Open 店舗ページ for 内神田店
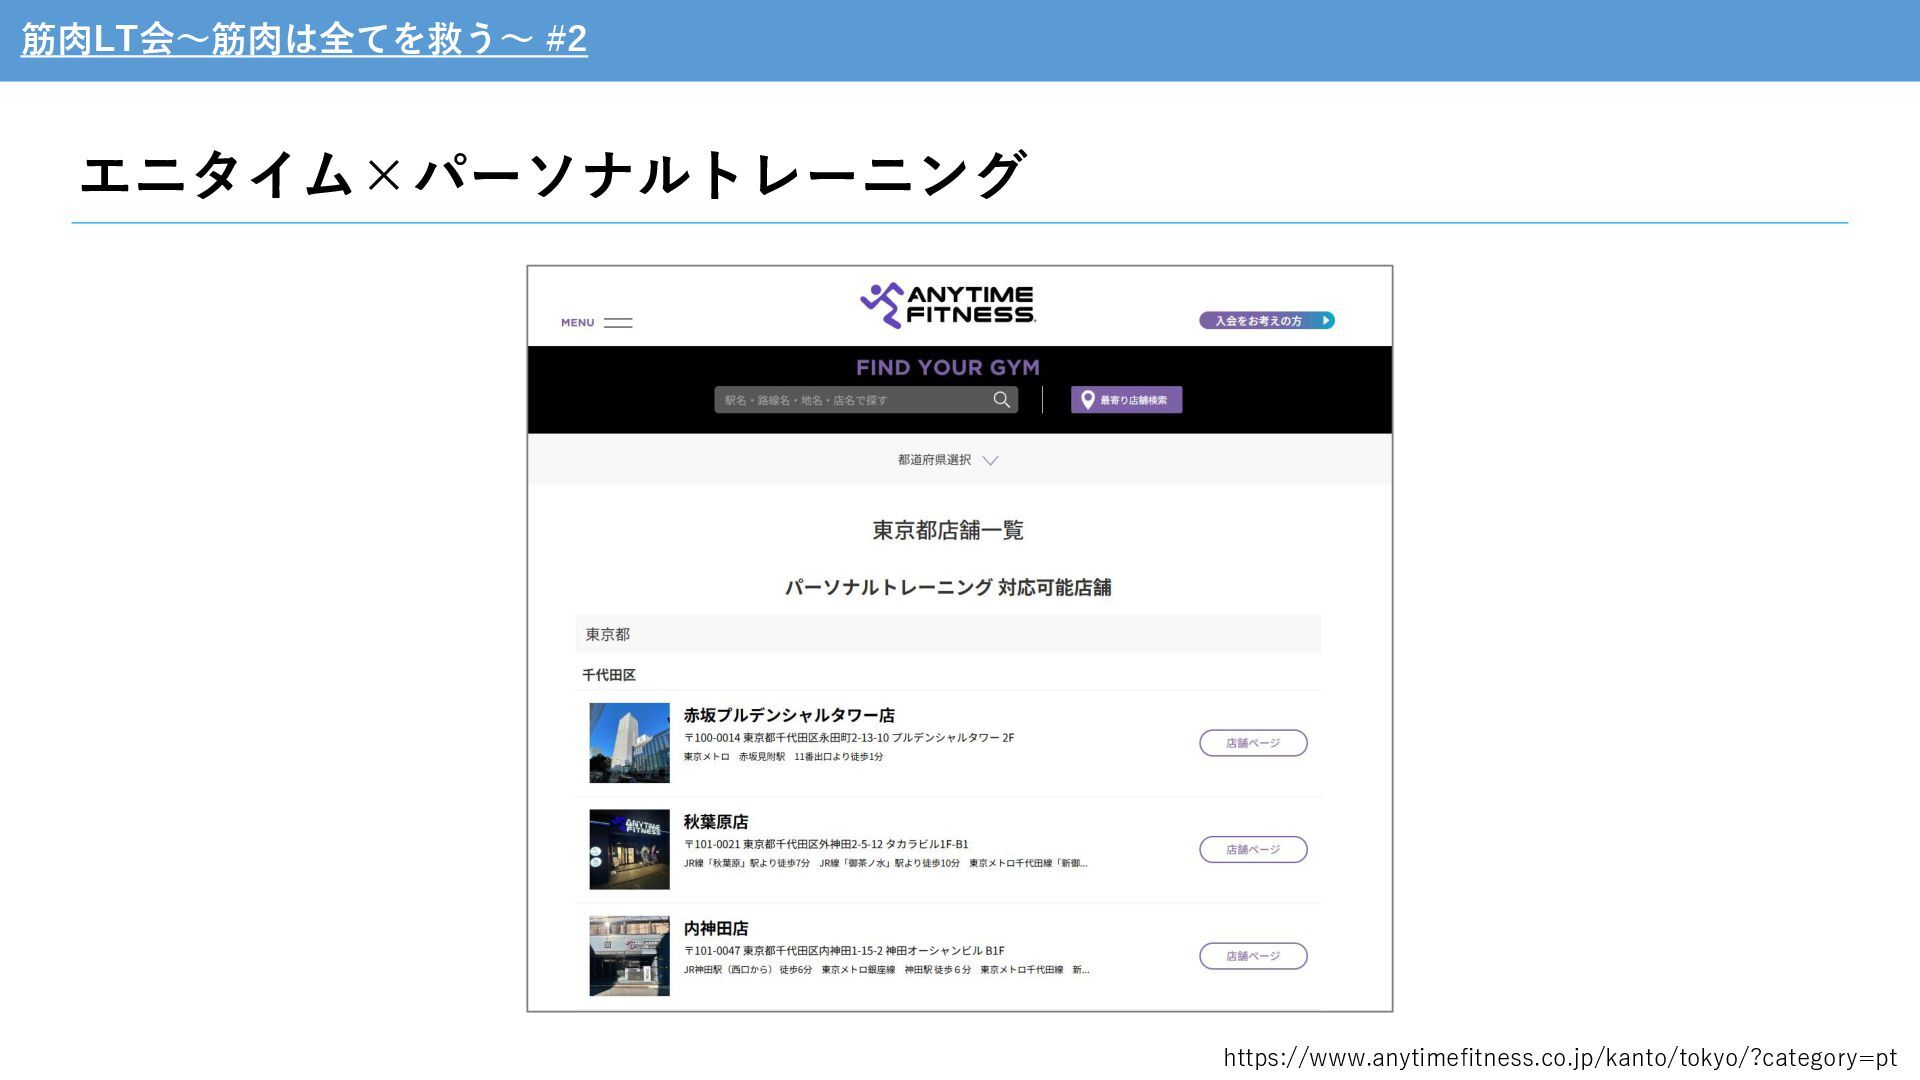 click(x=1253, y=956)
